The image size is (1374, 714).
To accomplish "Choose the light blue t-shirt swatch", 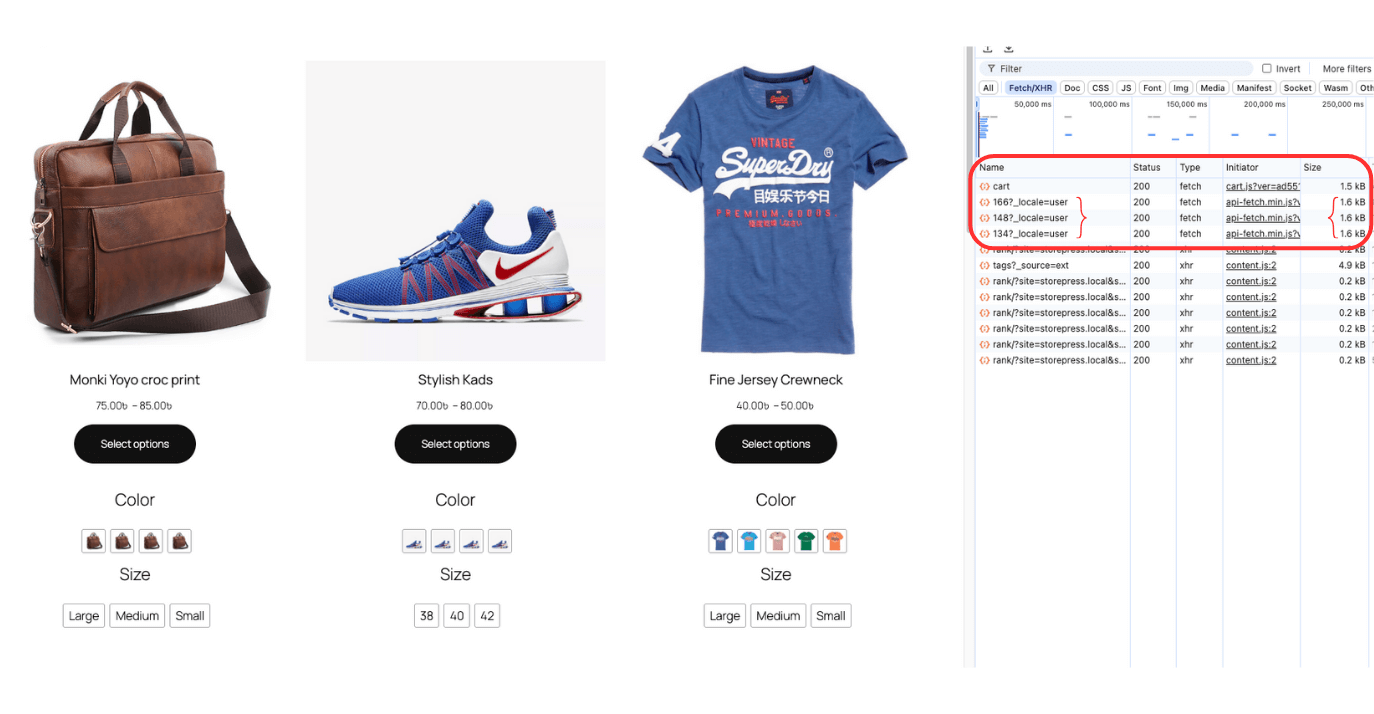I will coord(749,541).
